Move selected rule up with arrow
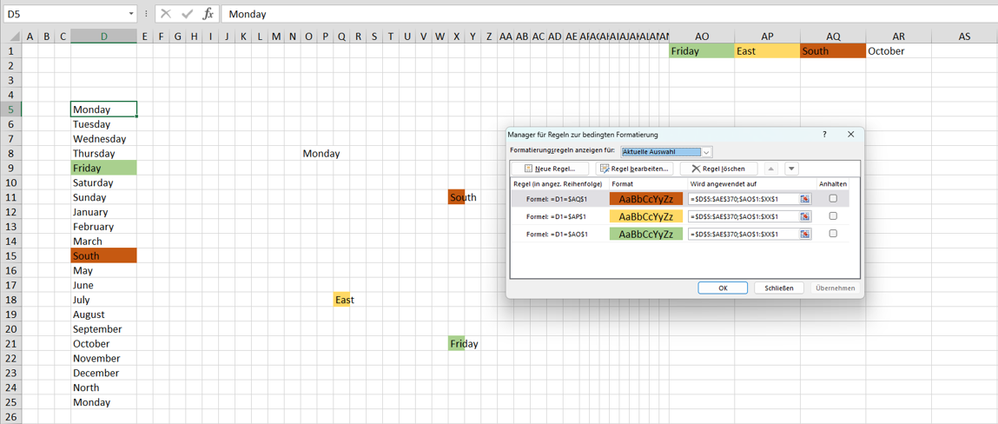 (x=770, y=169)
